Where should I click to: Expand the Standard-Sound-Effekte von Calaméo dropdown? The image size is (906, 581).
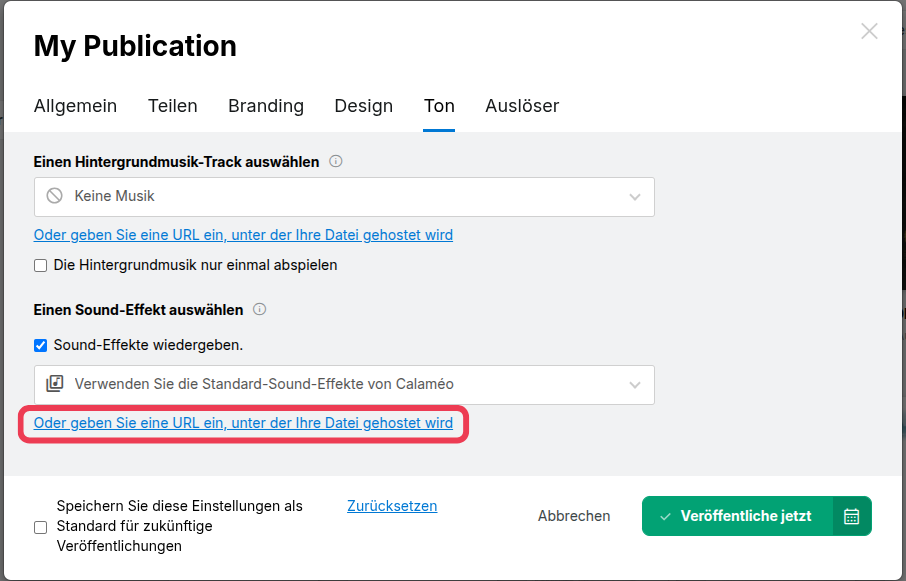pyautogui.click(x=344, y=385)
